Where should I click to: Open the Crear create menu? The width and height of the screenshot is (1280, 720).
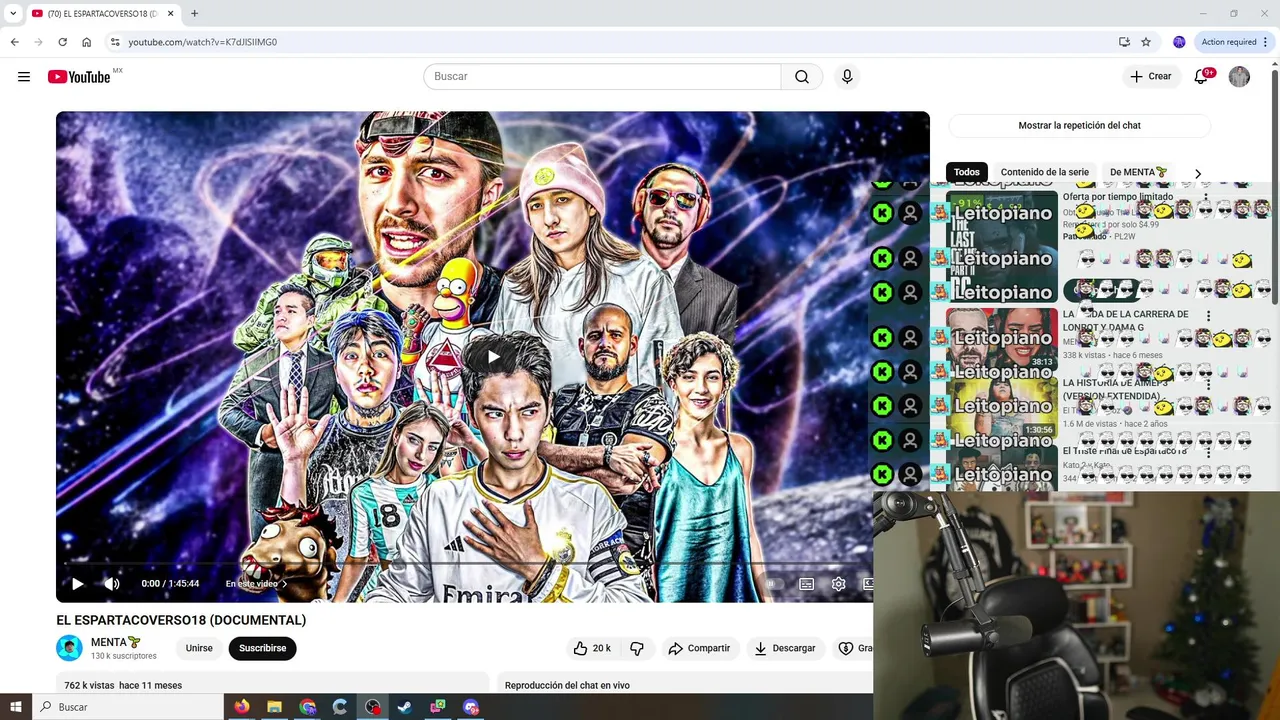[x=1150, y=77]
